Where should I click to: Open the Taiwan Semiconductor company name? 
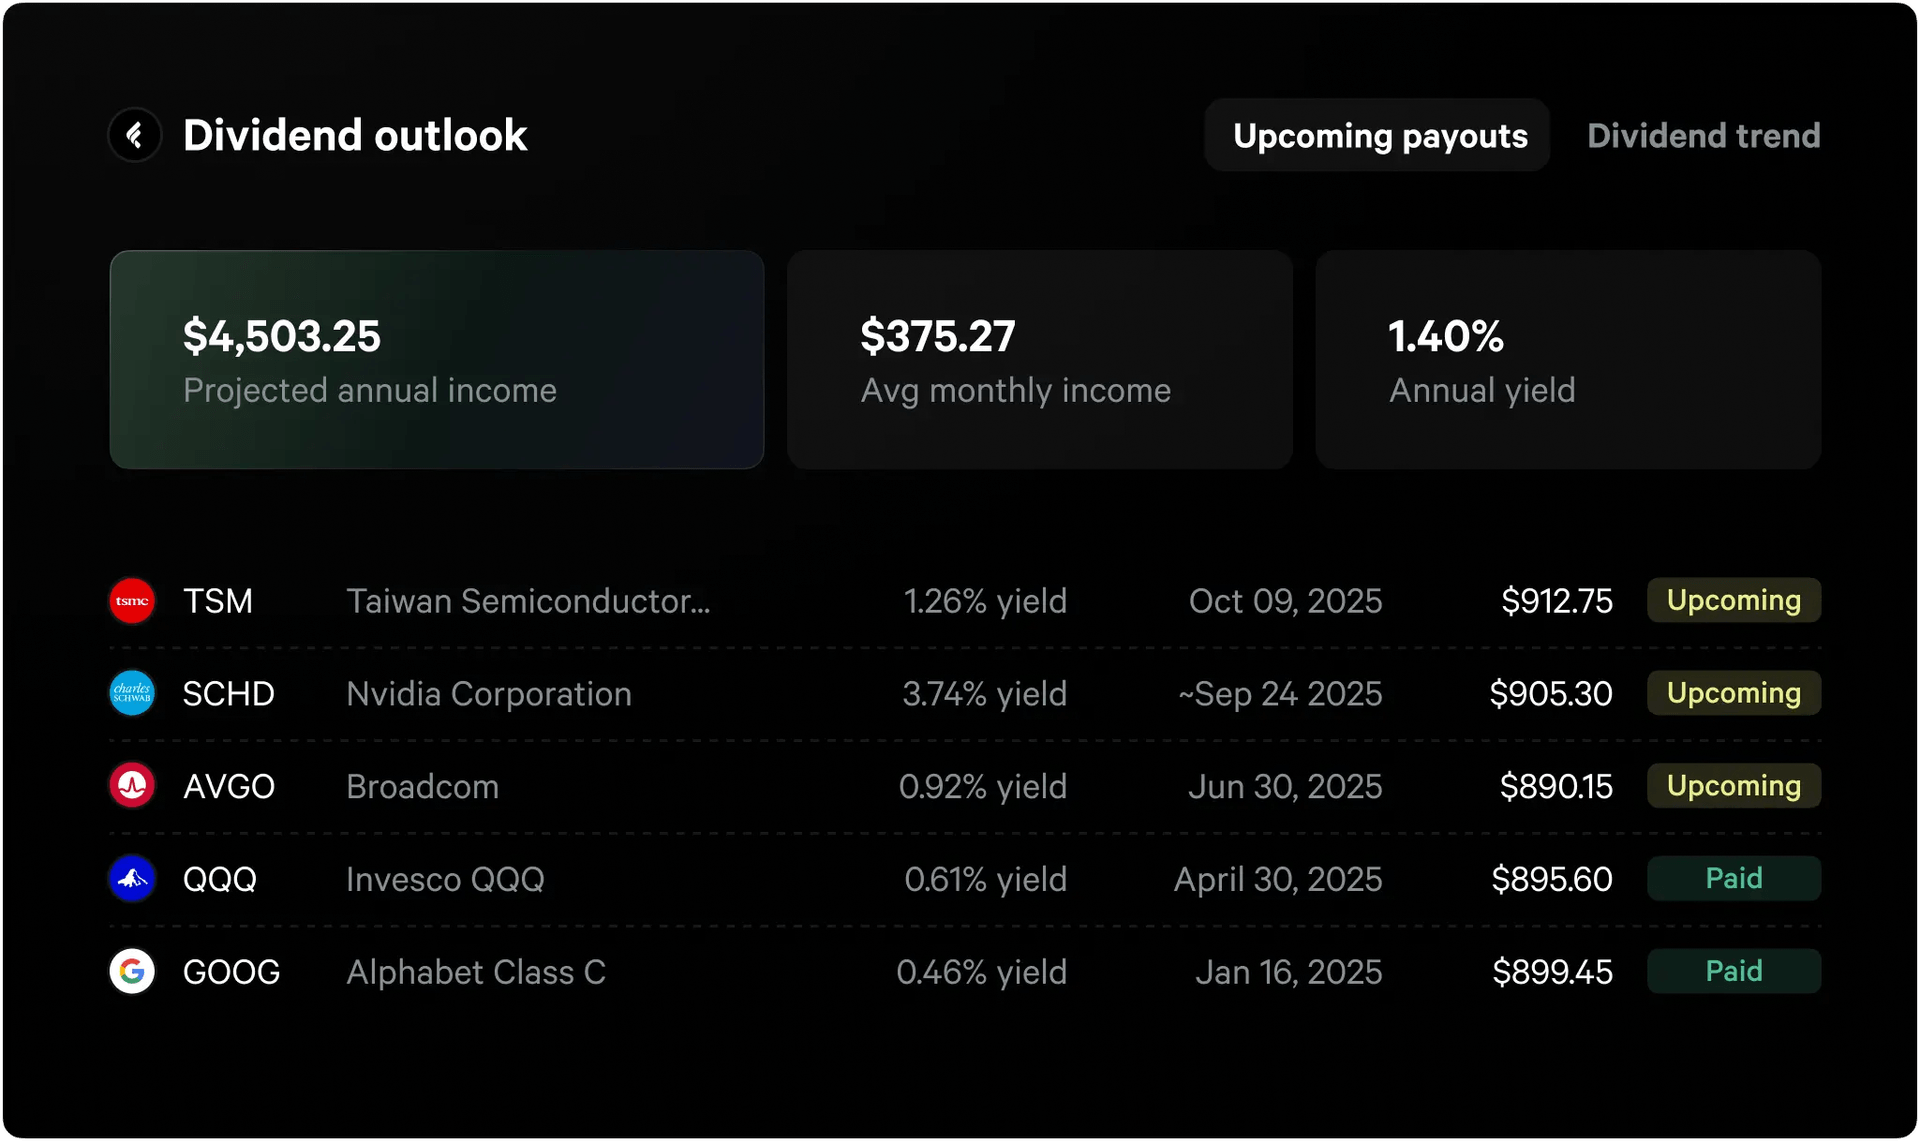pyautogui.click(x=528, y=601)
